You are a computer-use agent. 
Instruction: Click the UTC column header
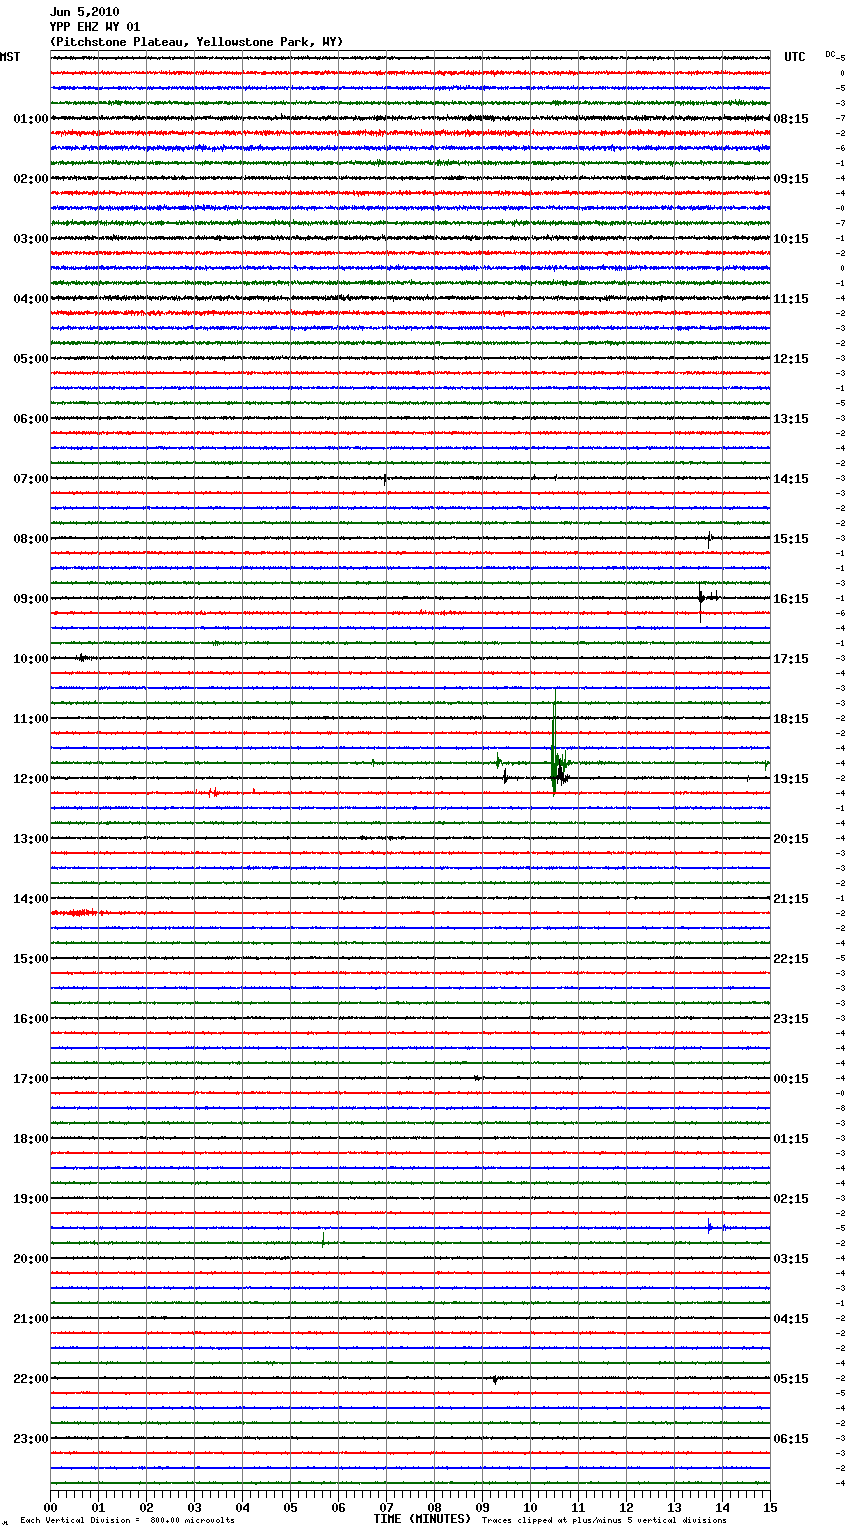pos(795,57)
